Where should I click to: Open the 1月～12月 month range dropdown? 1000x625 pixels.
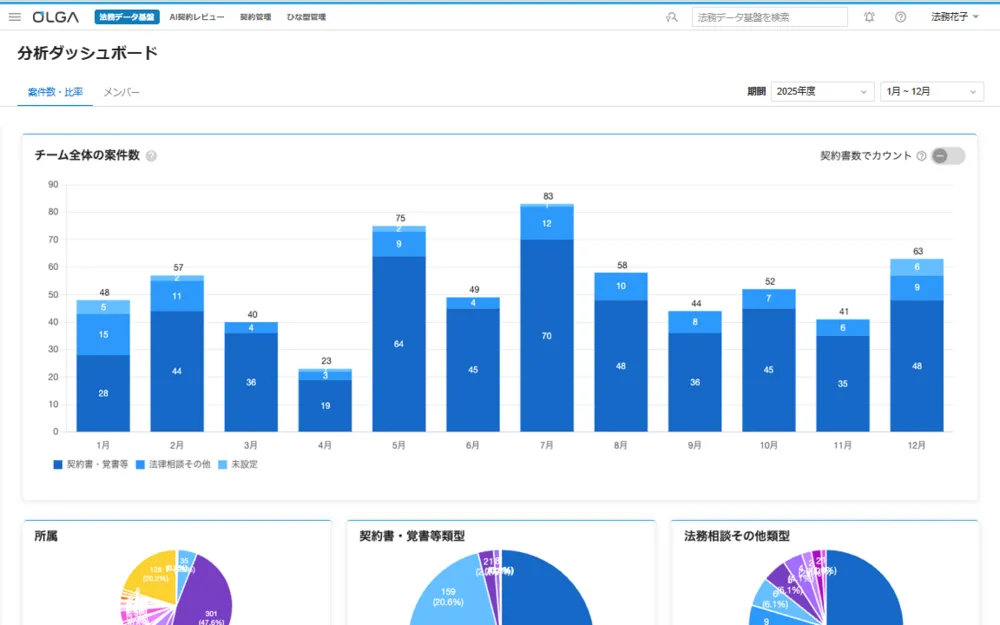pos(931,92)
